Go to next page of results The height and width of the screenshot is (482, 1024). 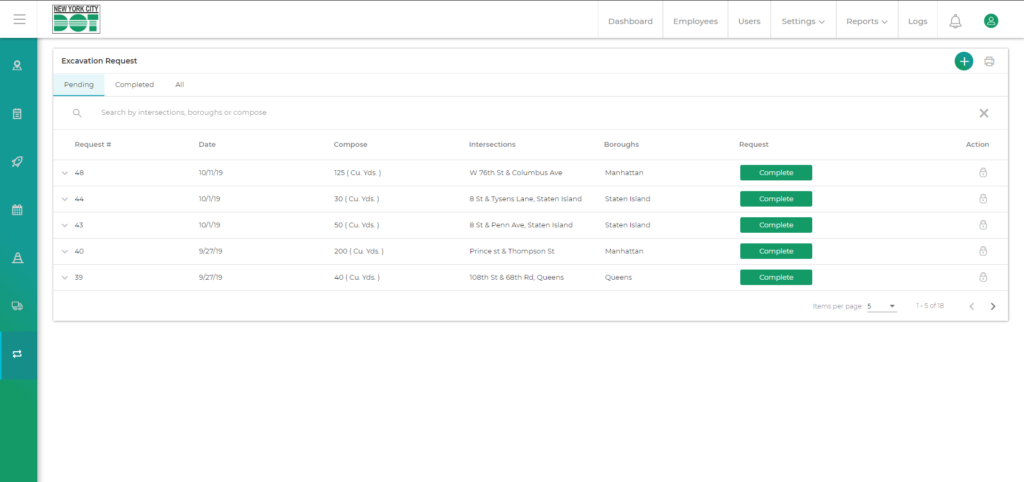992,306
